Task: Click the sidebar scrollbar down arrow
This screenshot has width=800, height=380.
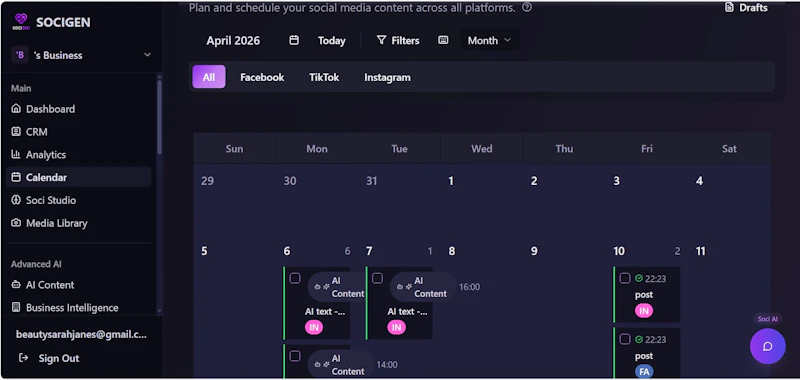Action: (159, 311)
